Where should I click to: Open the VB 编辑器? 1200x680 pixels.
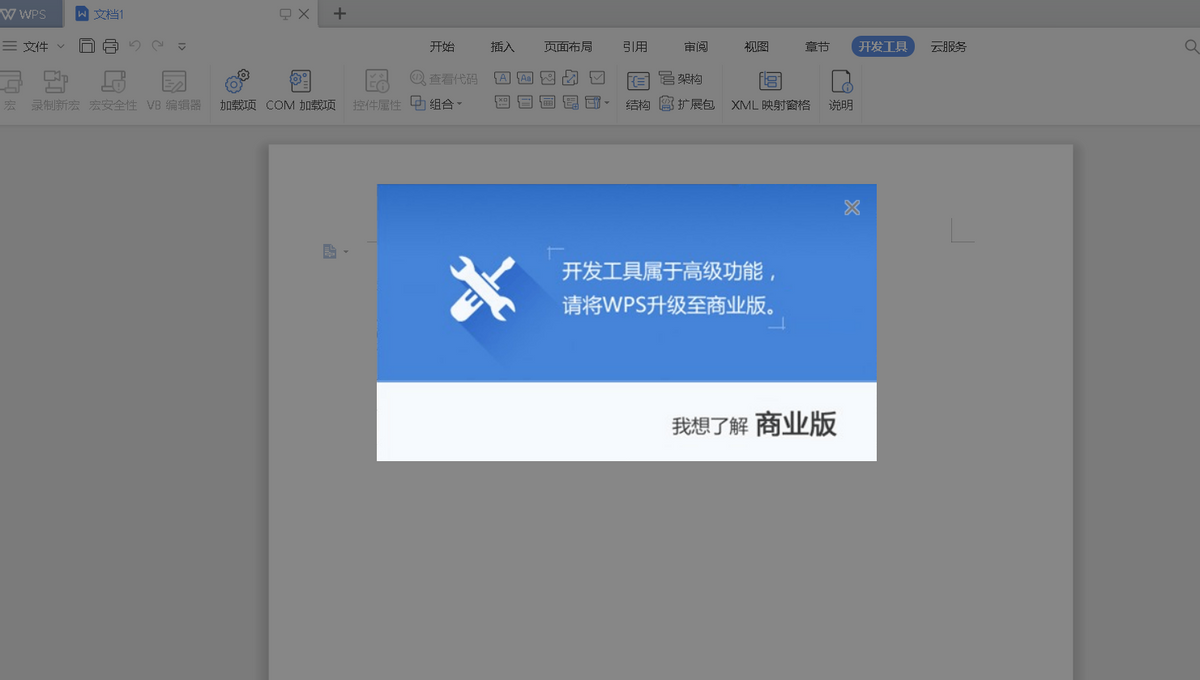(174, 90)
